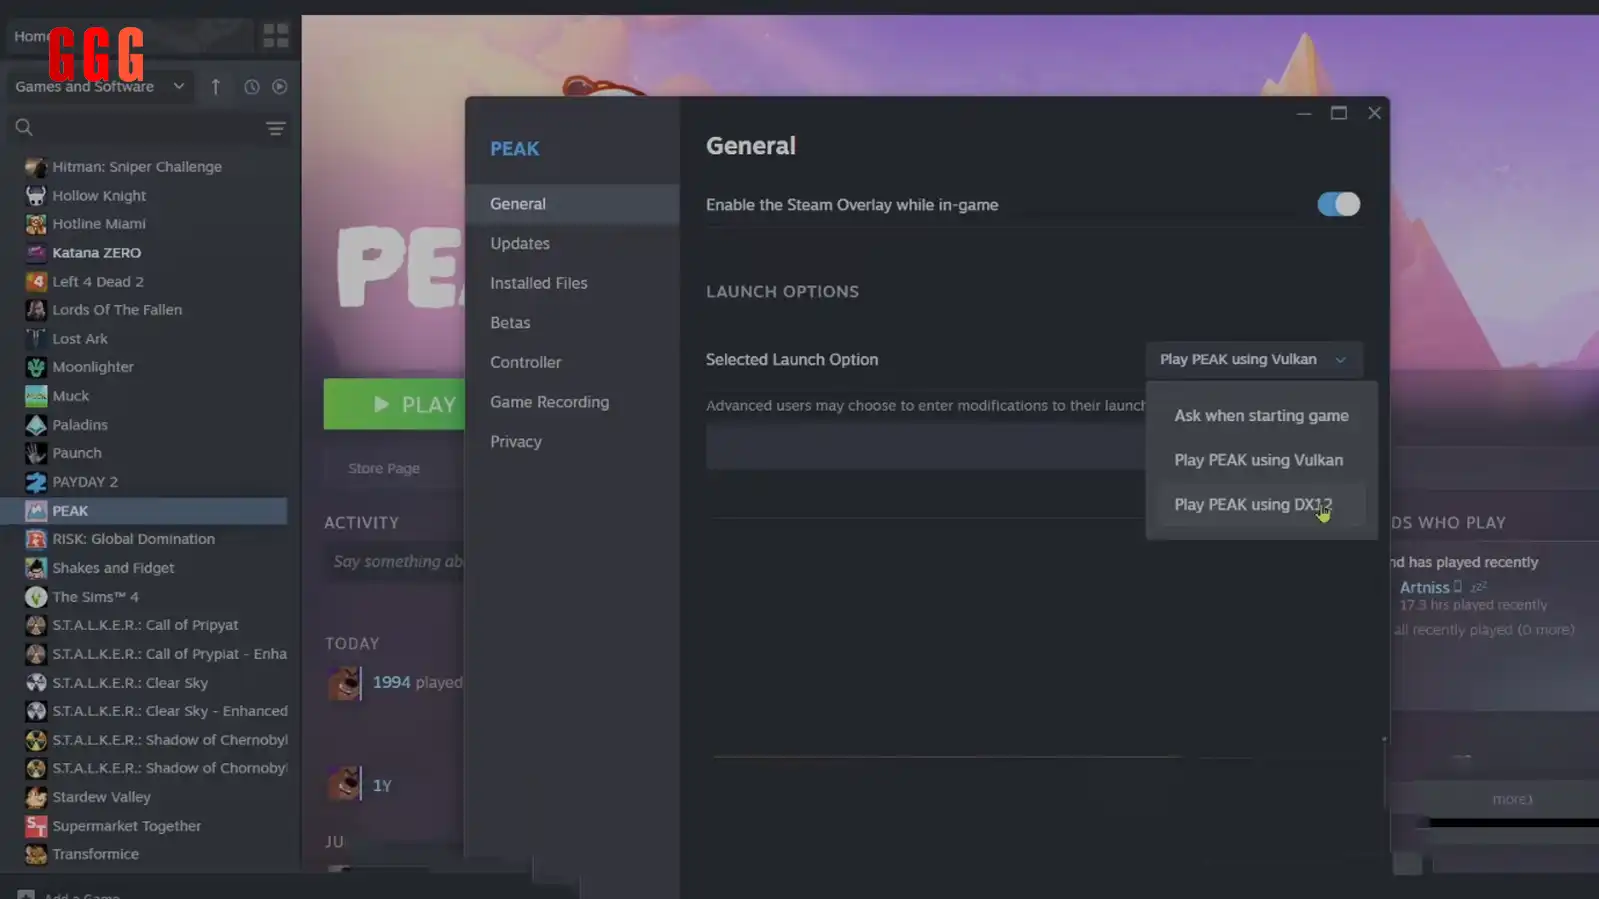Switch to the Controller tab
Image resolution: width=1599 pixels, height=899 pixels.
[572, 362]
